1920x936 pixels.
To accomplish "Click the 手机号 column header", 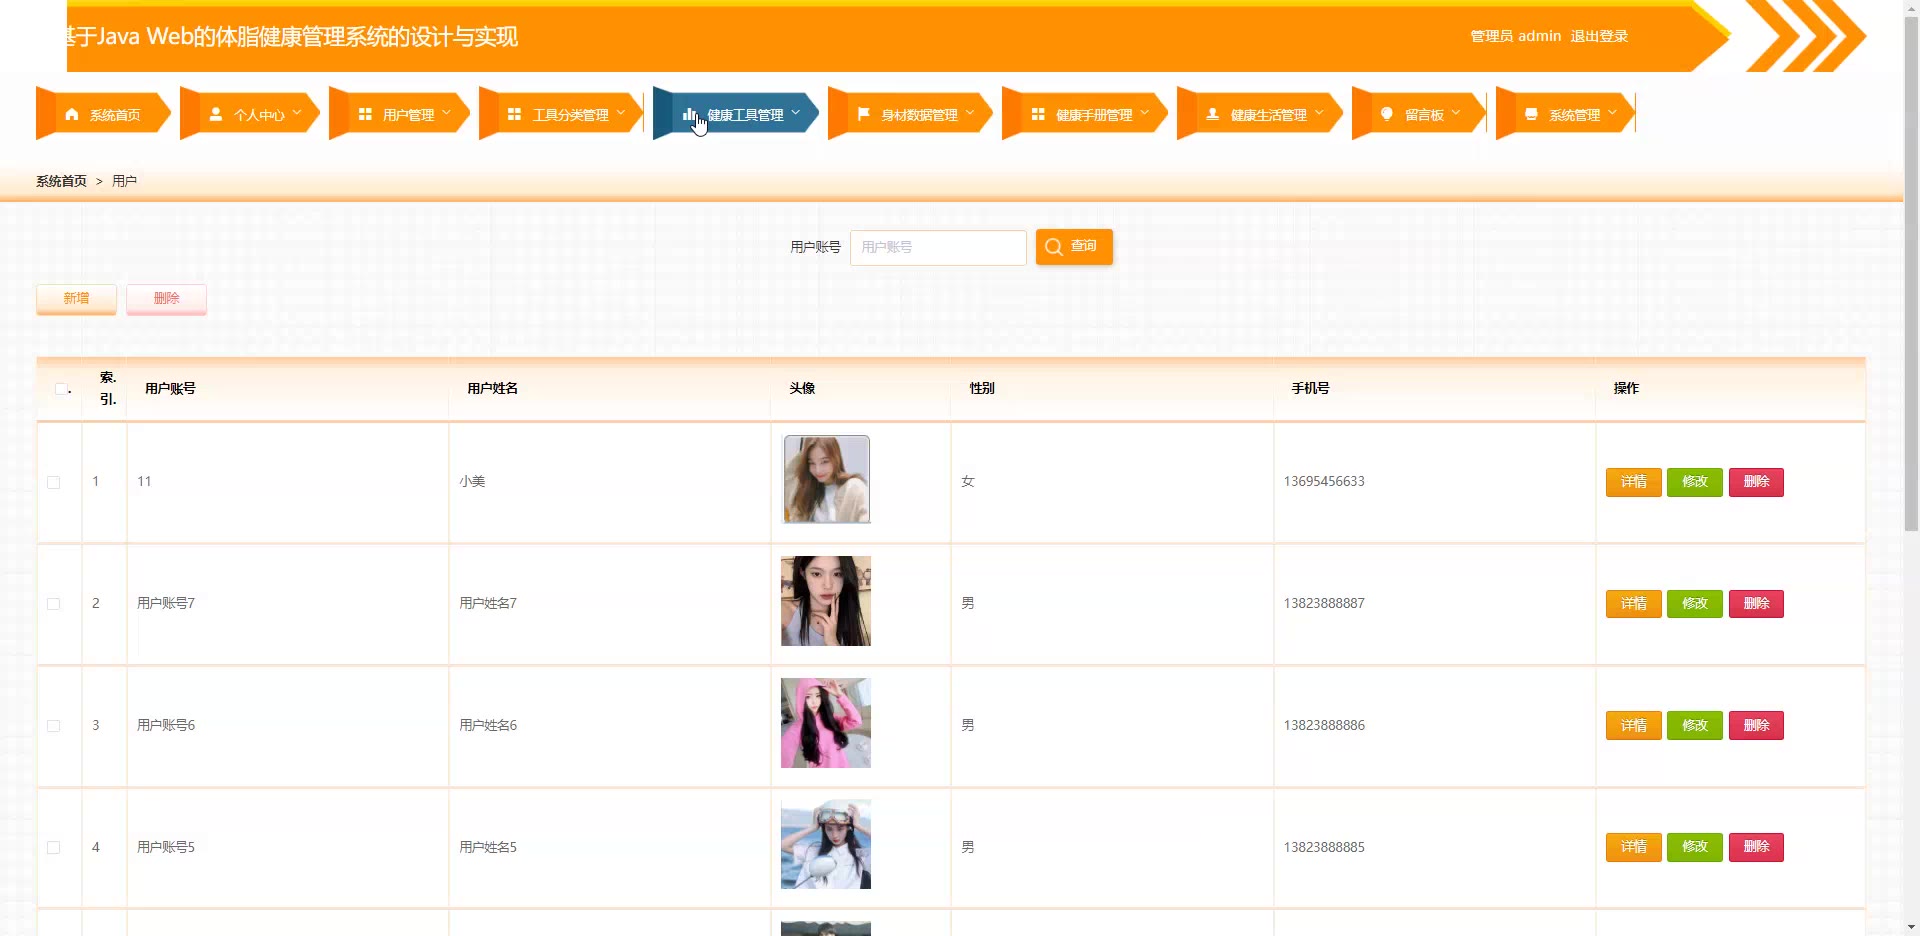I will (1310, 388).
